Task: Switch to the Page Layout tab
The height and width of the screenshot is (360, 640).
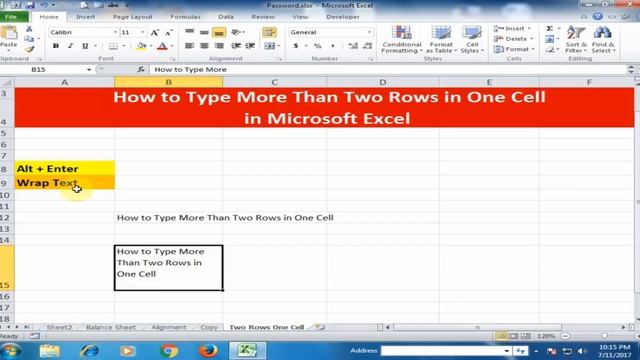Action: point(132,17)
